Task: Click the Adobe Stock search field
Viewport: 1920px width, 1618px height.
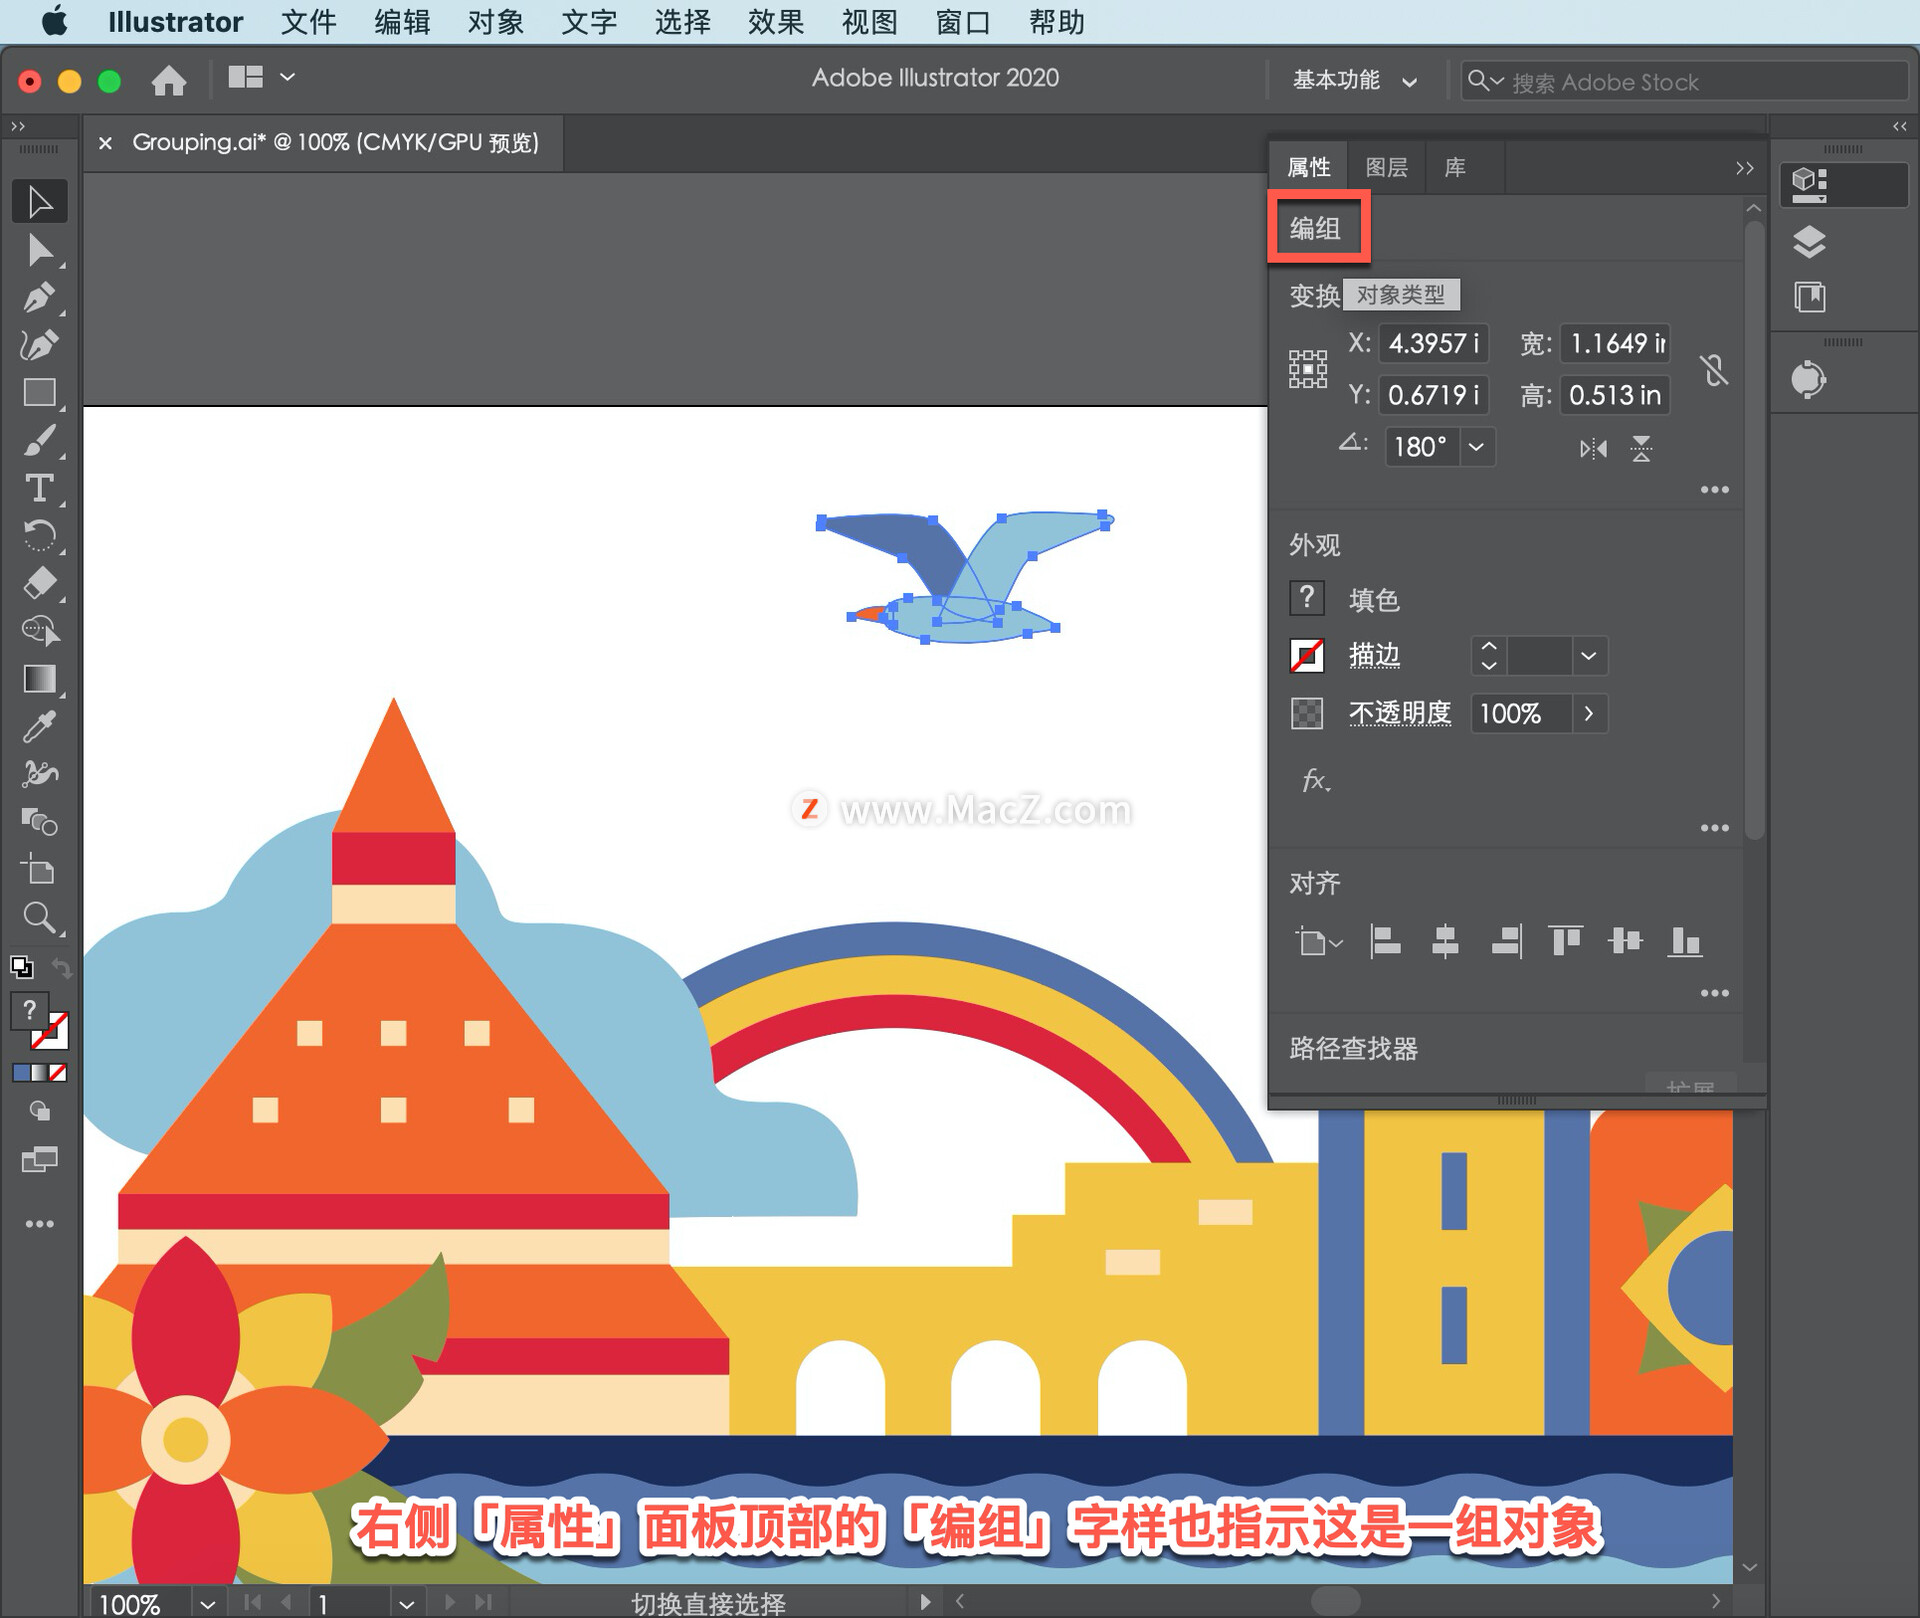Action: [1685, 82]
